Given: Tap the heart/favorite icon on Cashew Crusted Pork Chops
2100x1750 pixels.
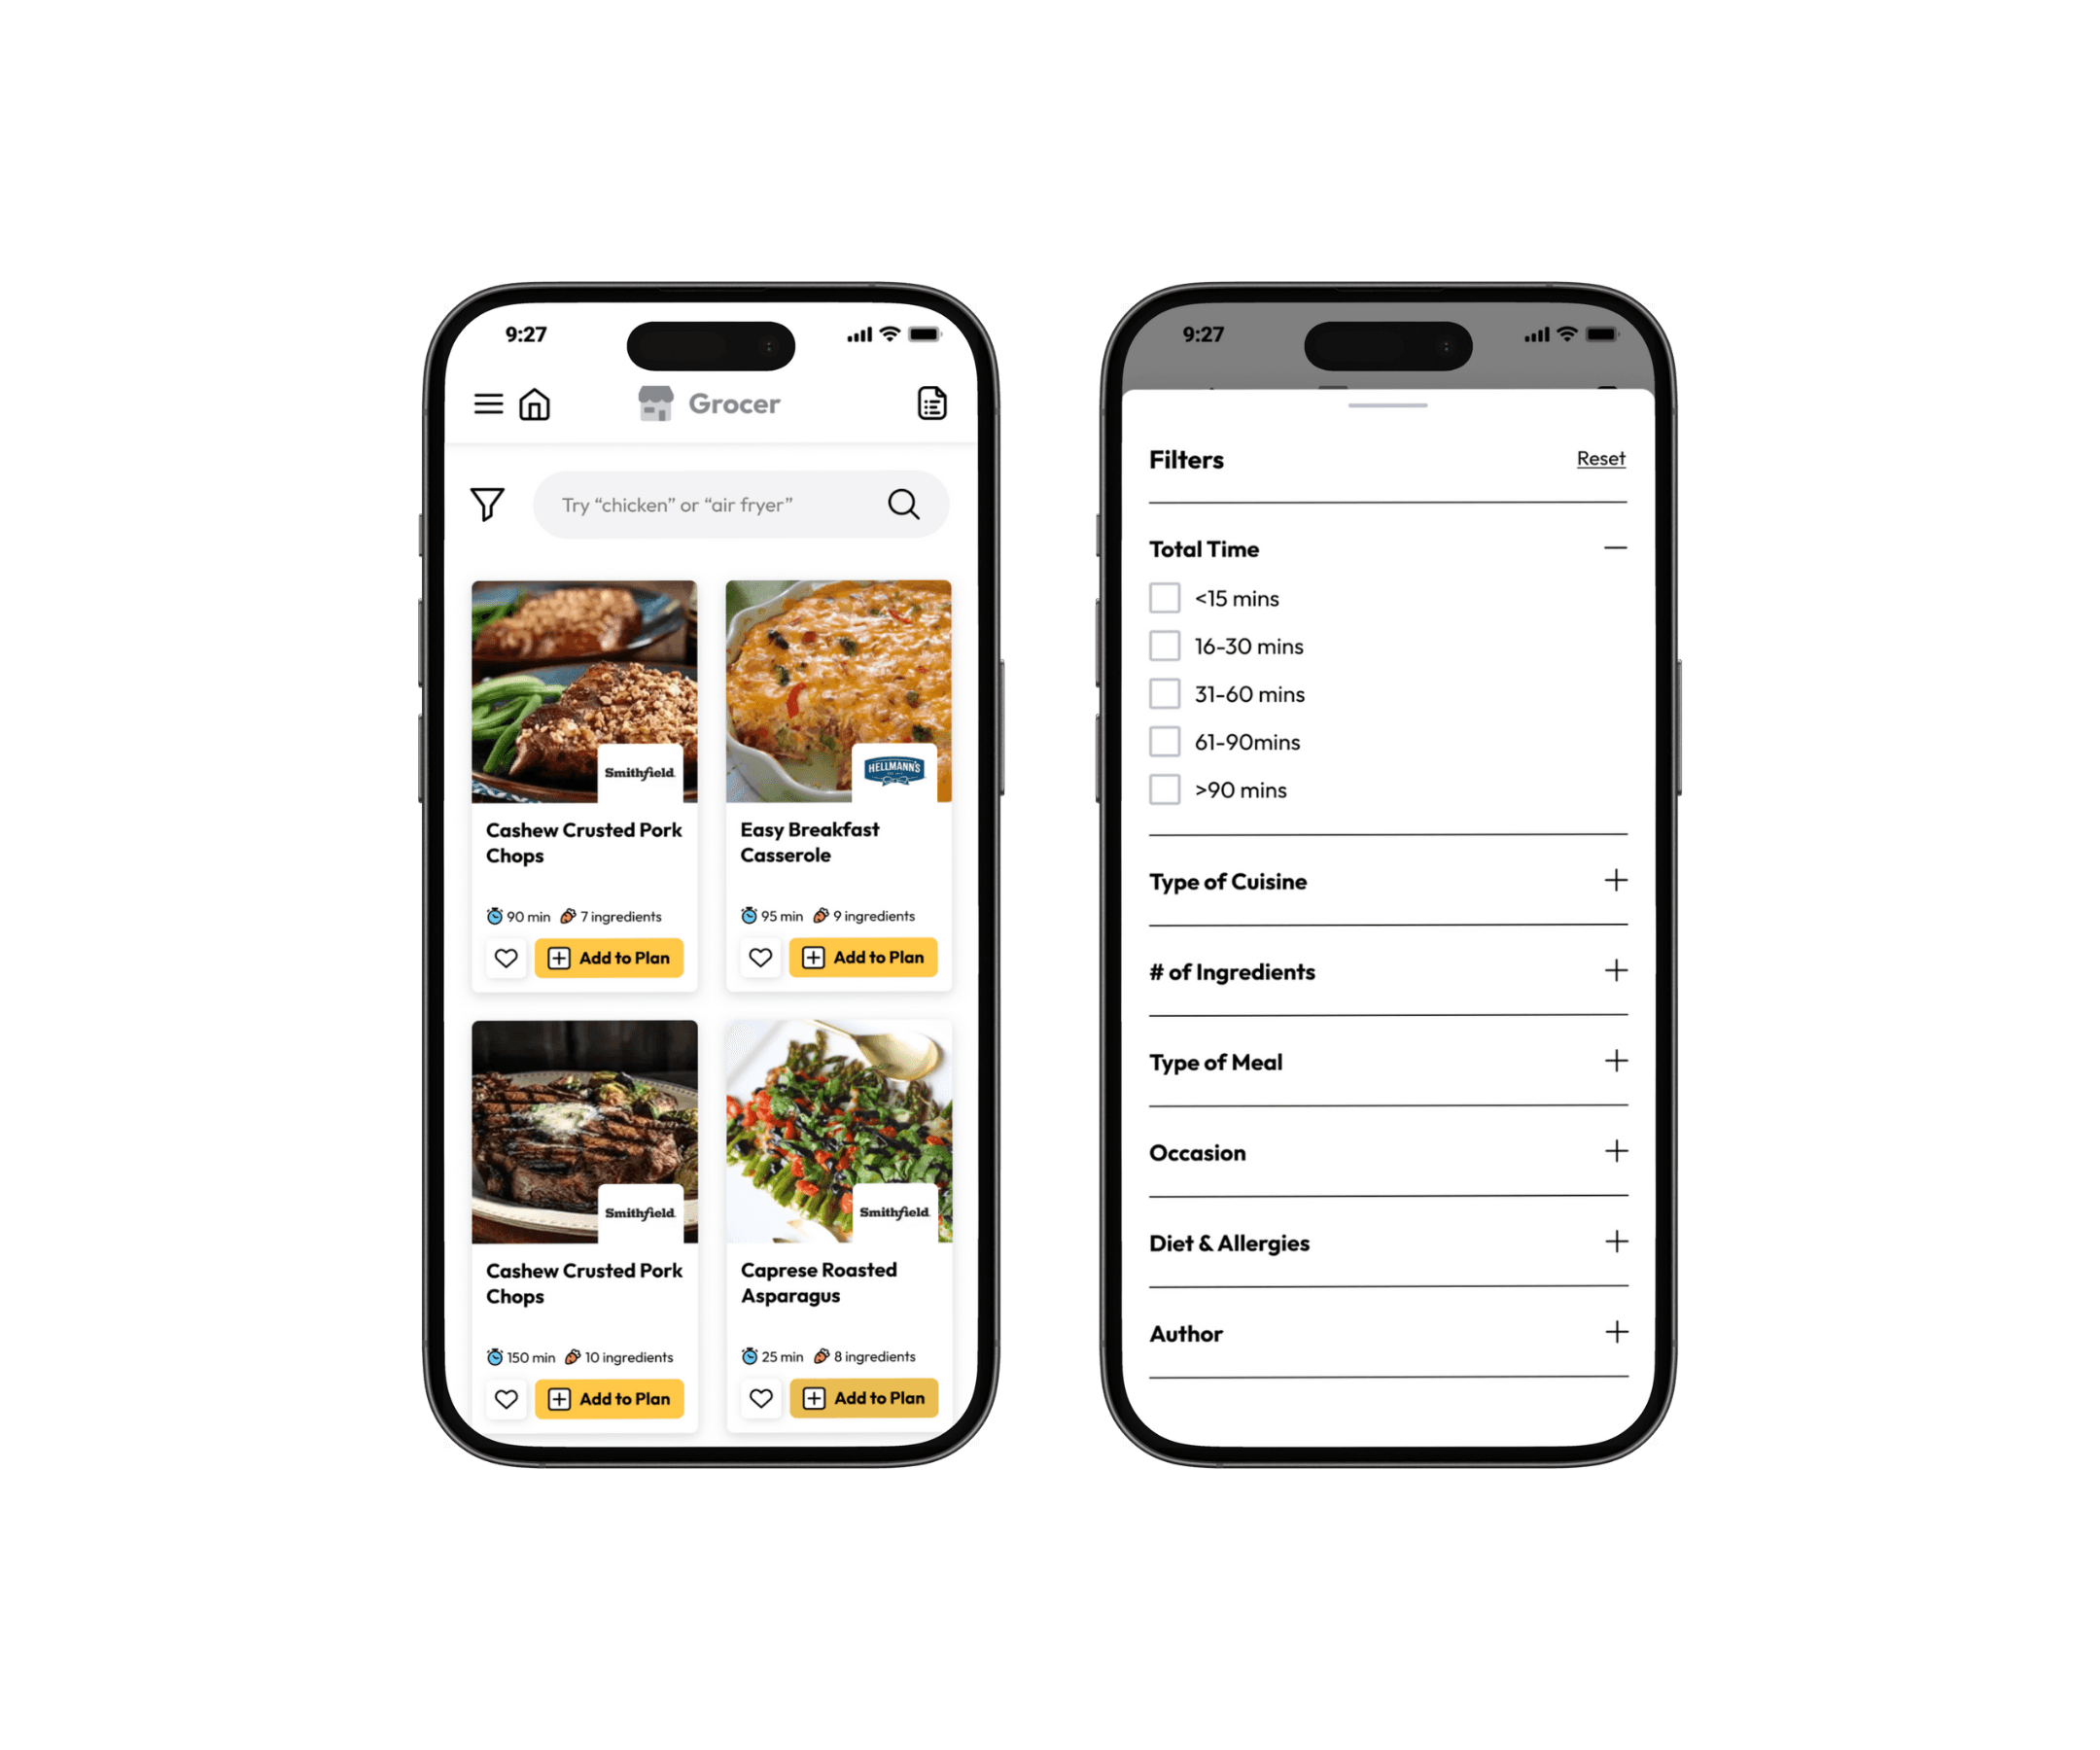Looking at the screenshot, I should click(506, 958).
